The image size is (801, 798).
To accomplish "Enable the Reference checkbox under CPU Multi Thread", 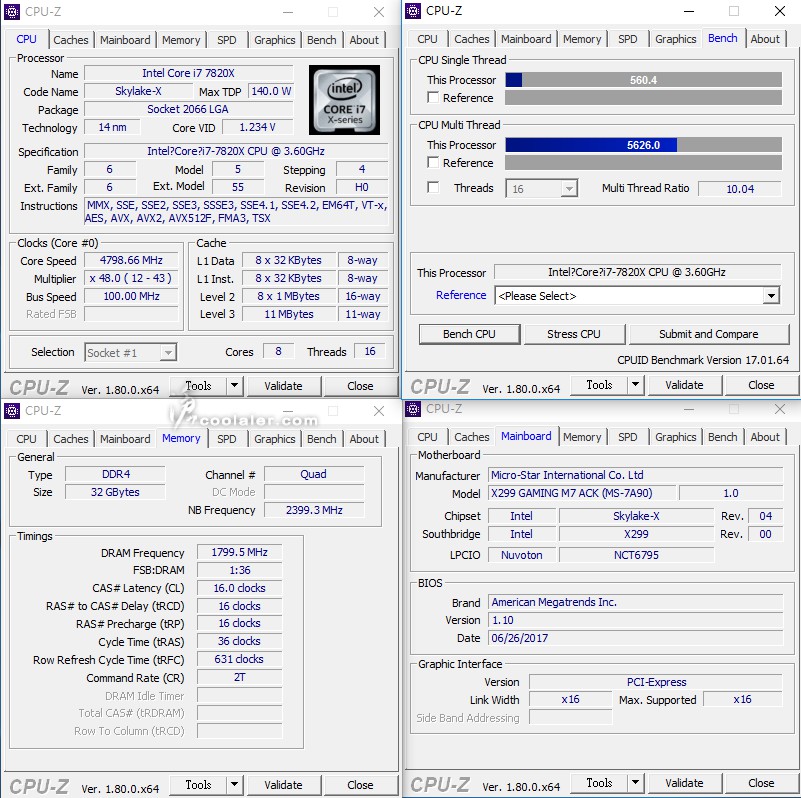I will [433, 162].
